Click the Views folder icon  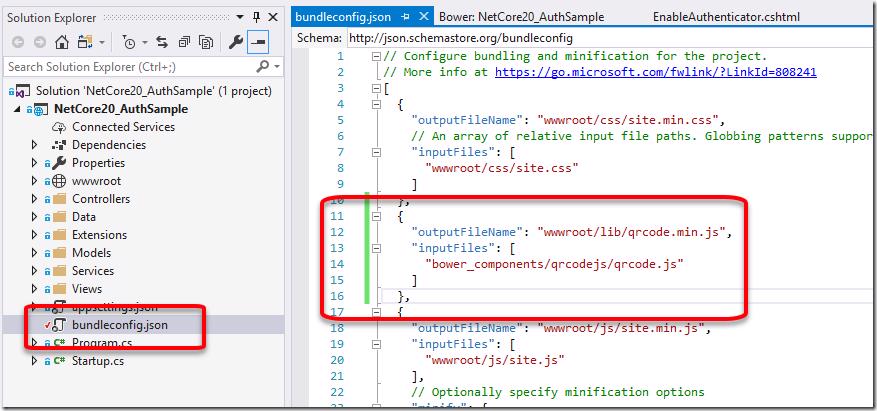(59, 289)
